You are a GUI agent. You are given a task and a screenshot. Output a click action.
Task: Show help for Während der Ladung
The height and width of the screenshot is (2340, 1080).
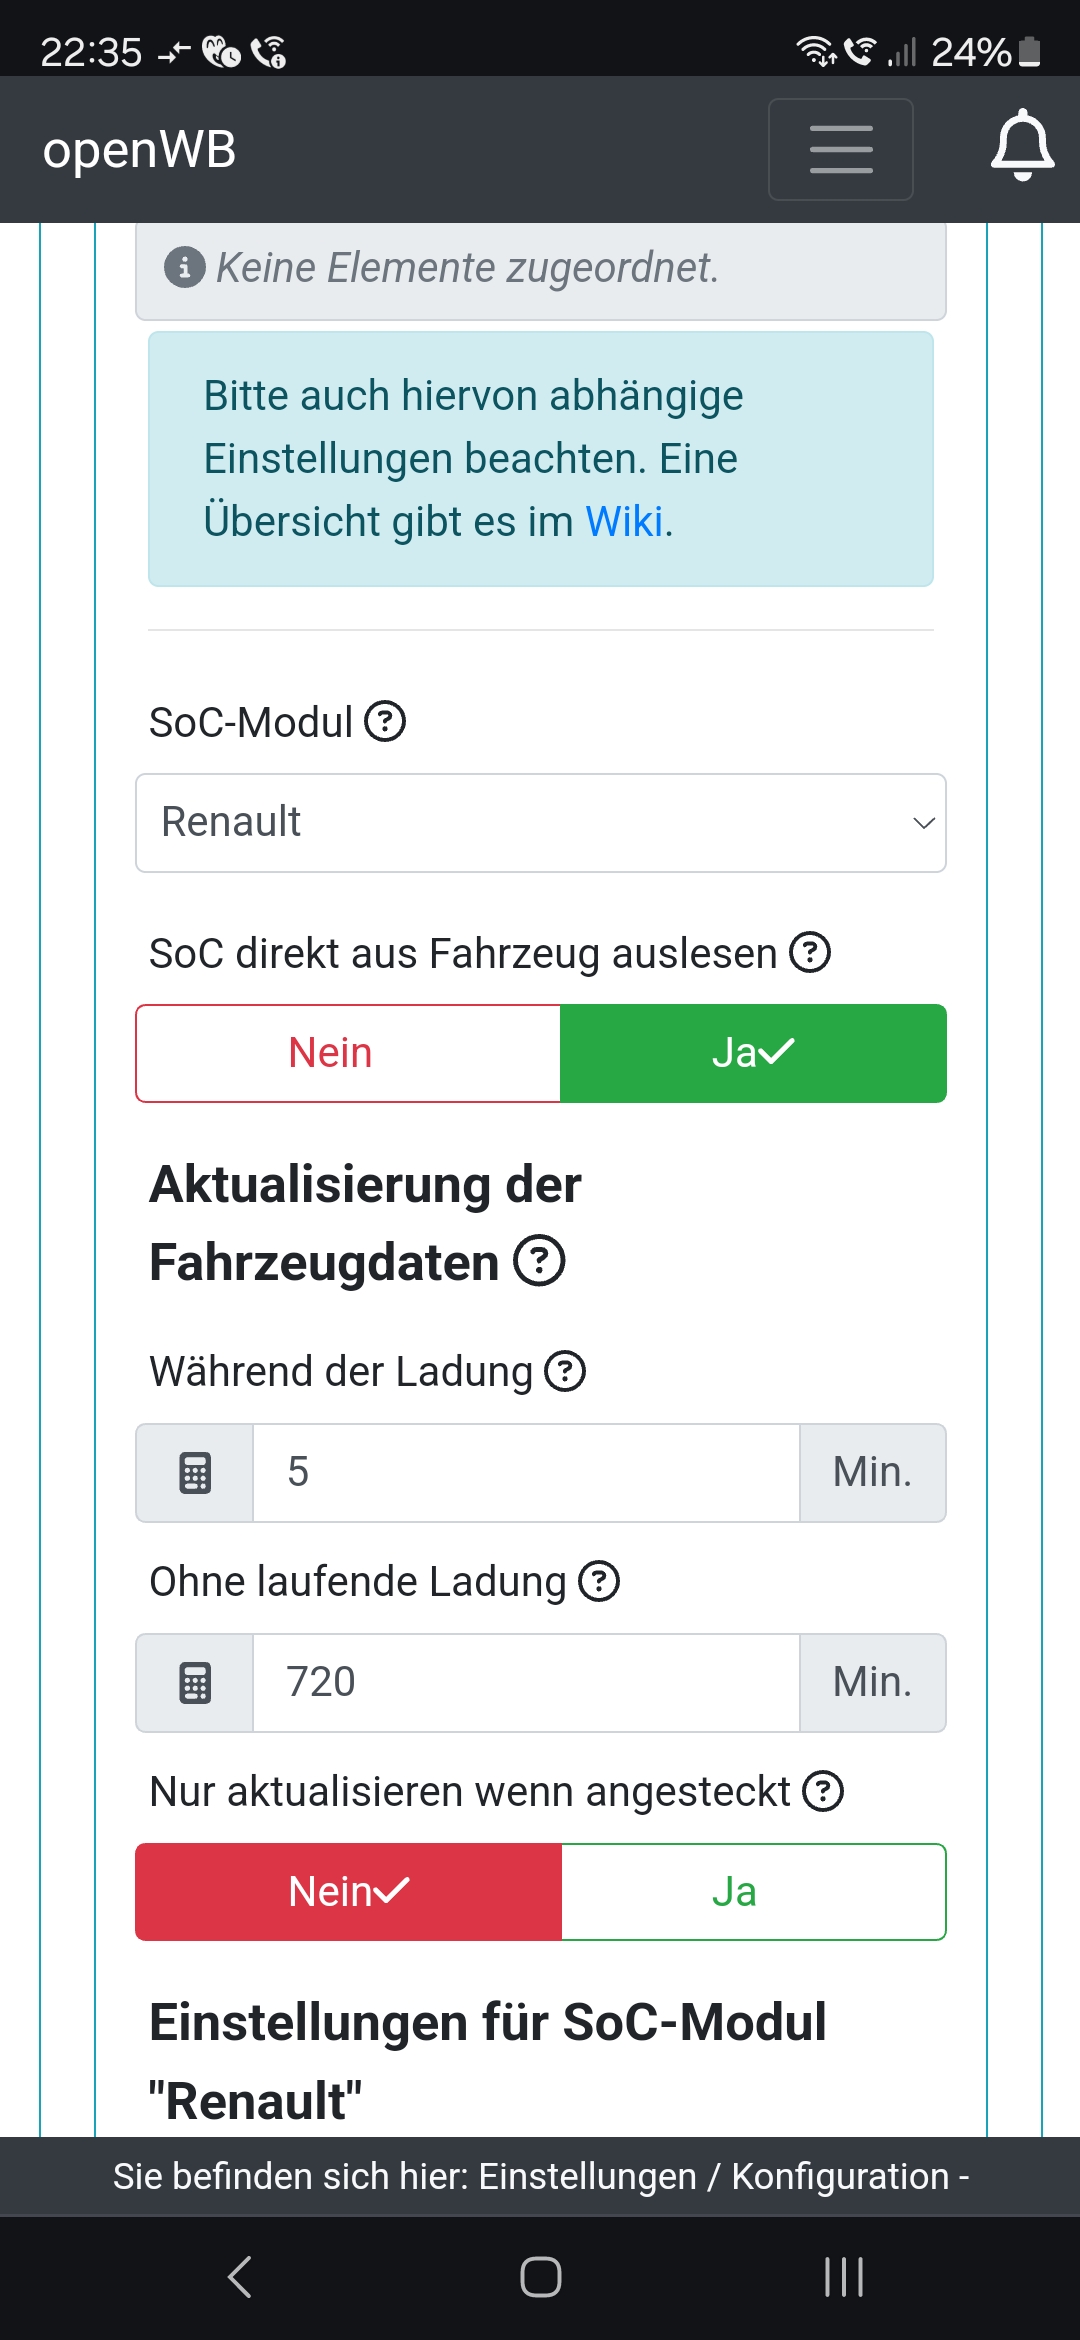(x=565, y=1371)
